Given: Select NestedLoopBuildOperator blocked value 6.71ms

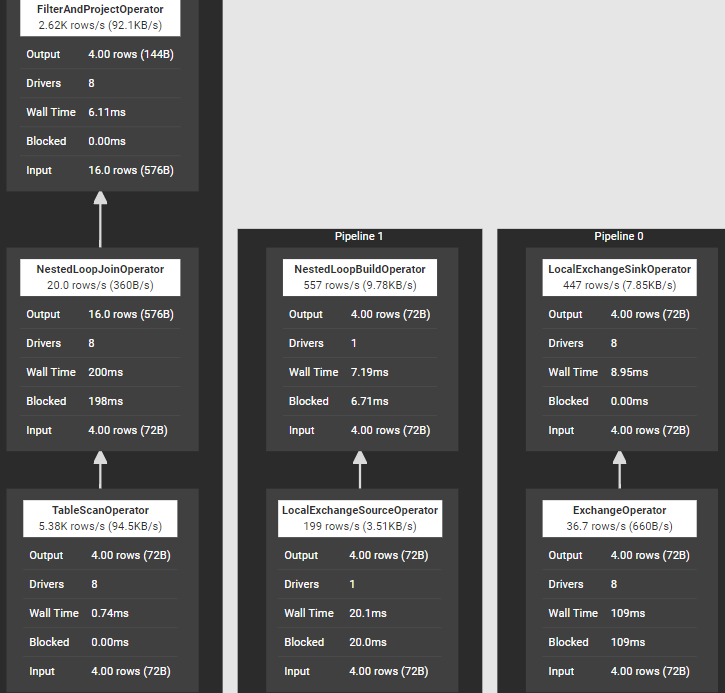Looking at the screenshot, I should click(369, 401).
